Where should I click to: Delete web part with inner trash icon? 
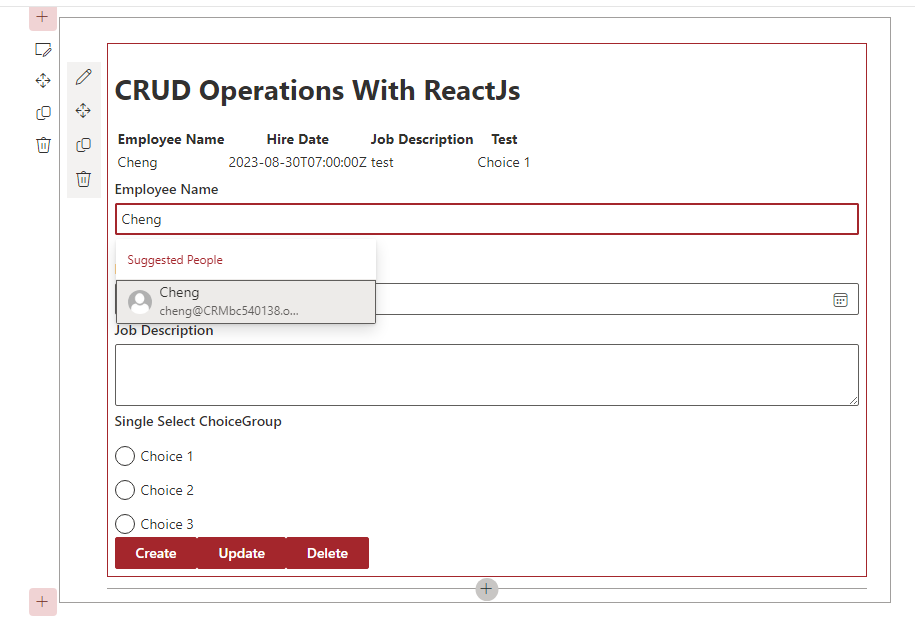83,179
